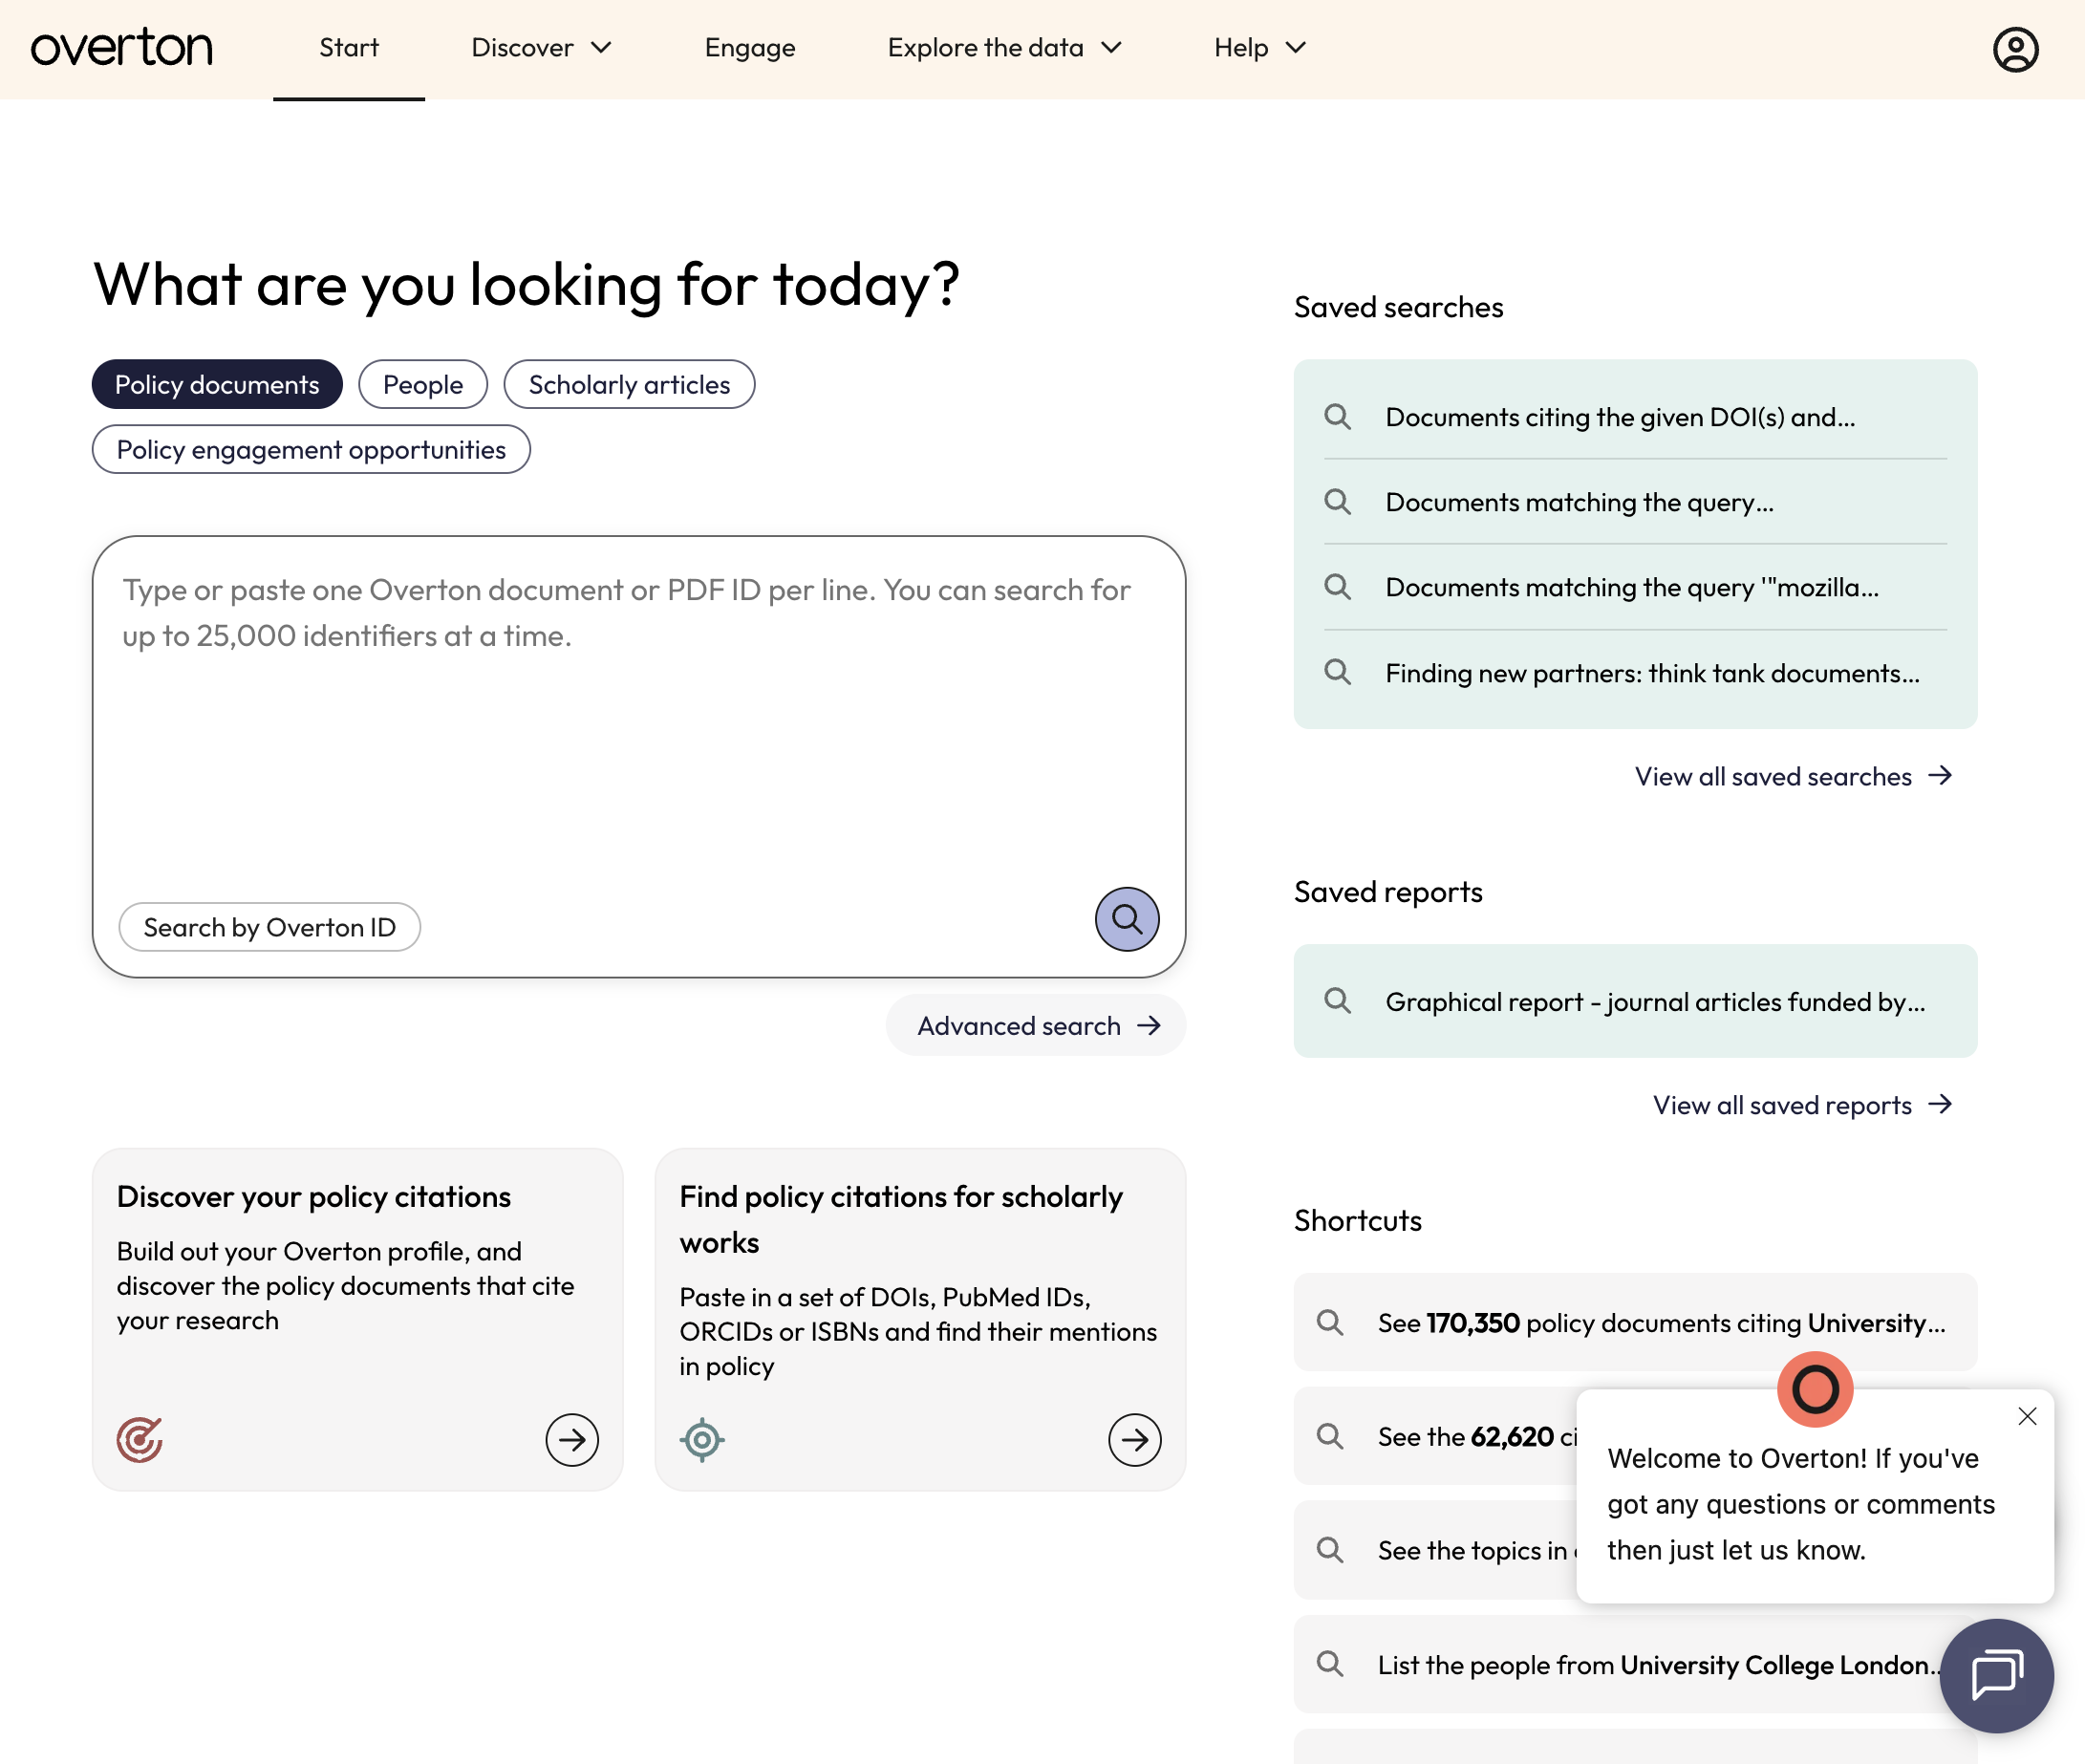Click the crosshair icon on scholarly works card
The width and height of the screenshot is (2085, 1764).
coord(702,1439)
